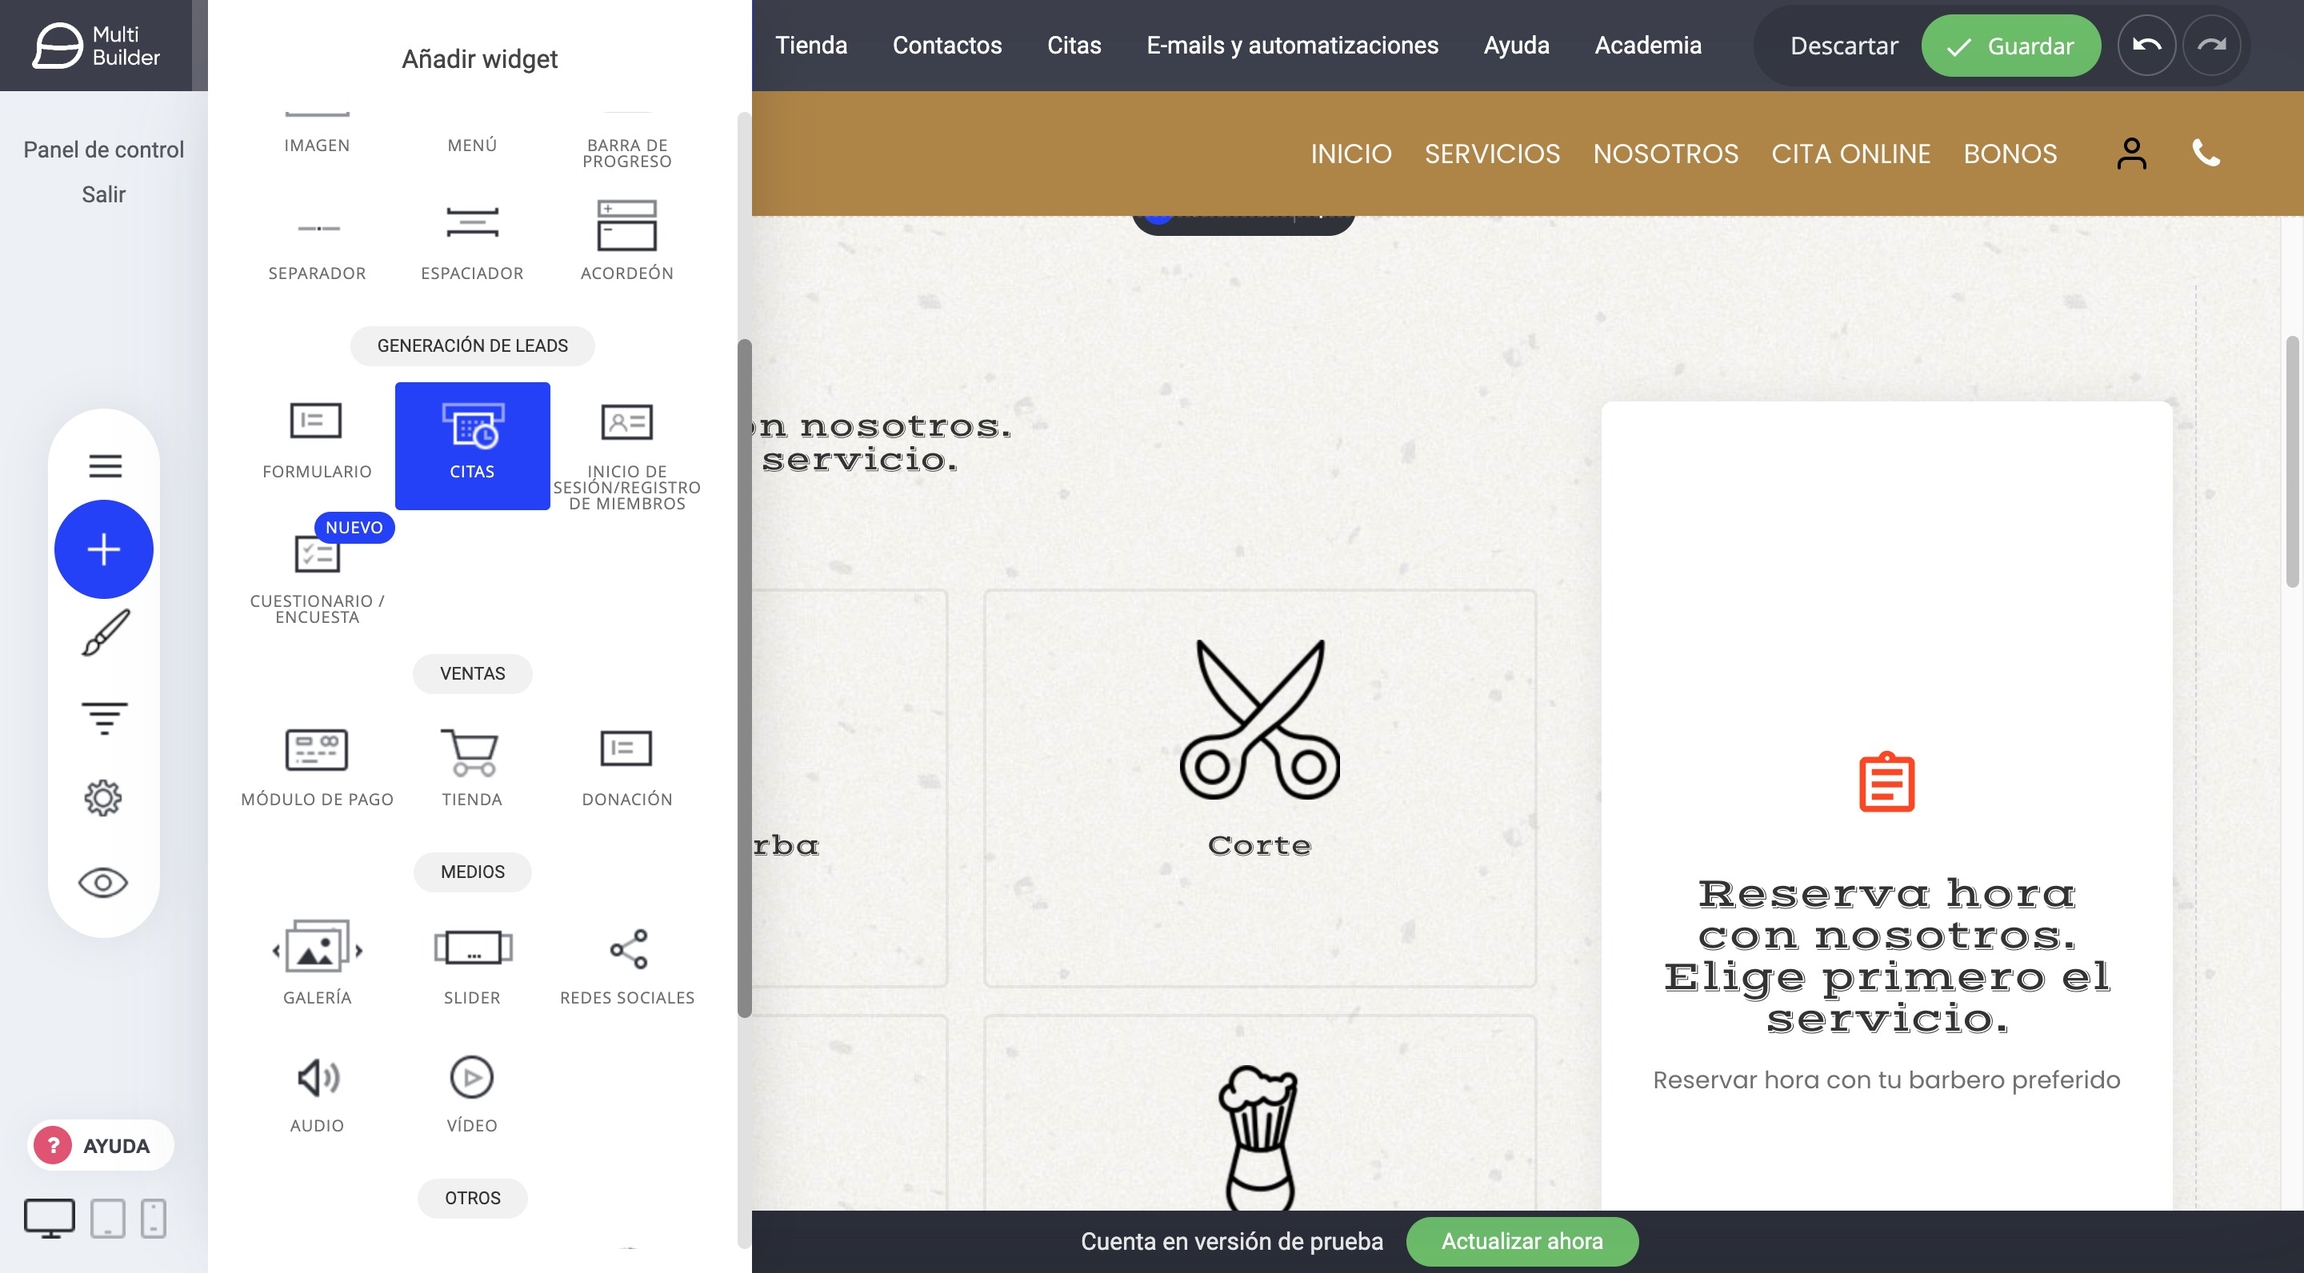Screen dimensions: 2304x1273
Task: Select the Citas appointments widget
Action: click(472, 445)
